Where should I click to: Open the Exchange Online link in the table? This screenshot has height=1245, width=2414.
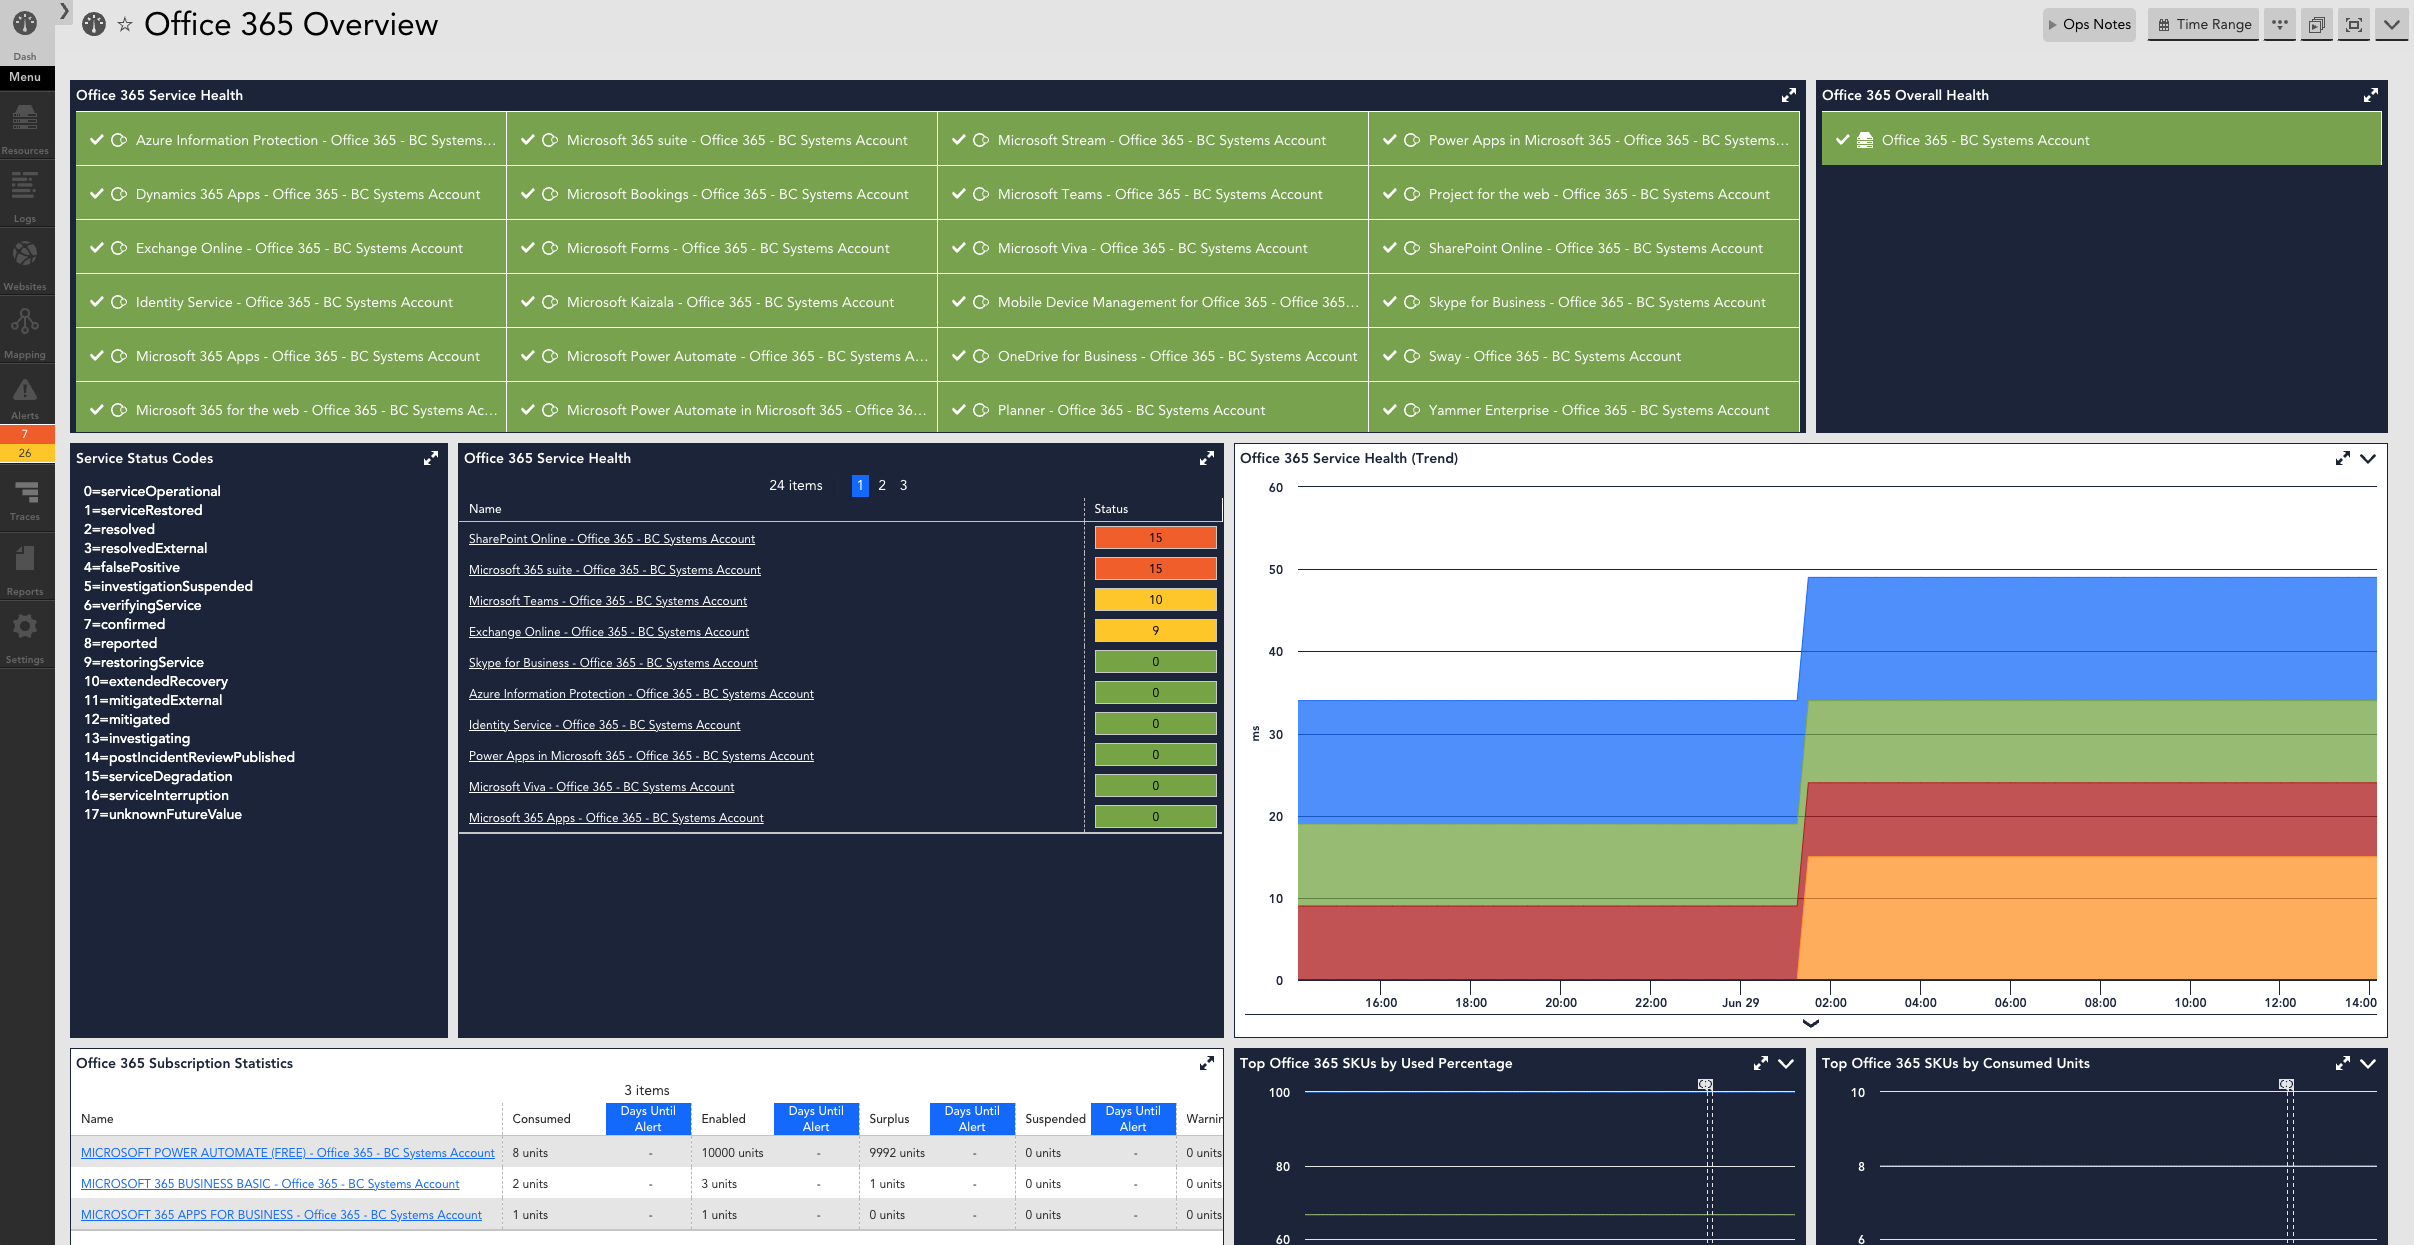pos(609,631)
